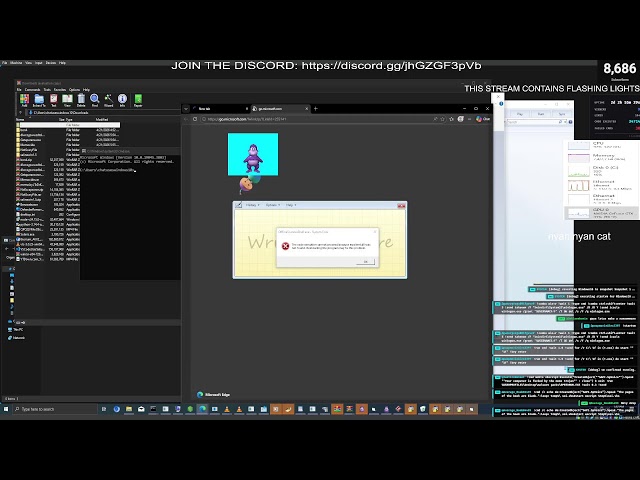
Task: Select This PC in Explorer sidebar
Action: [x=16, y=330]
